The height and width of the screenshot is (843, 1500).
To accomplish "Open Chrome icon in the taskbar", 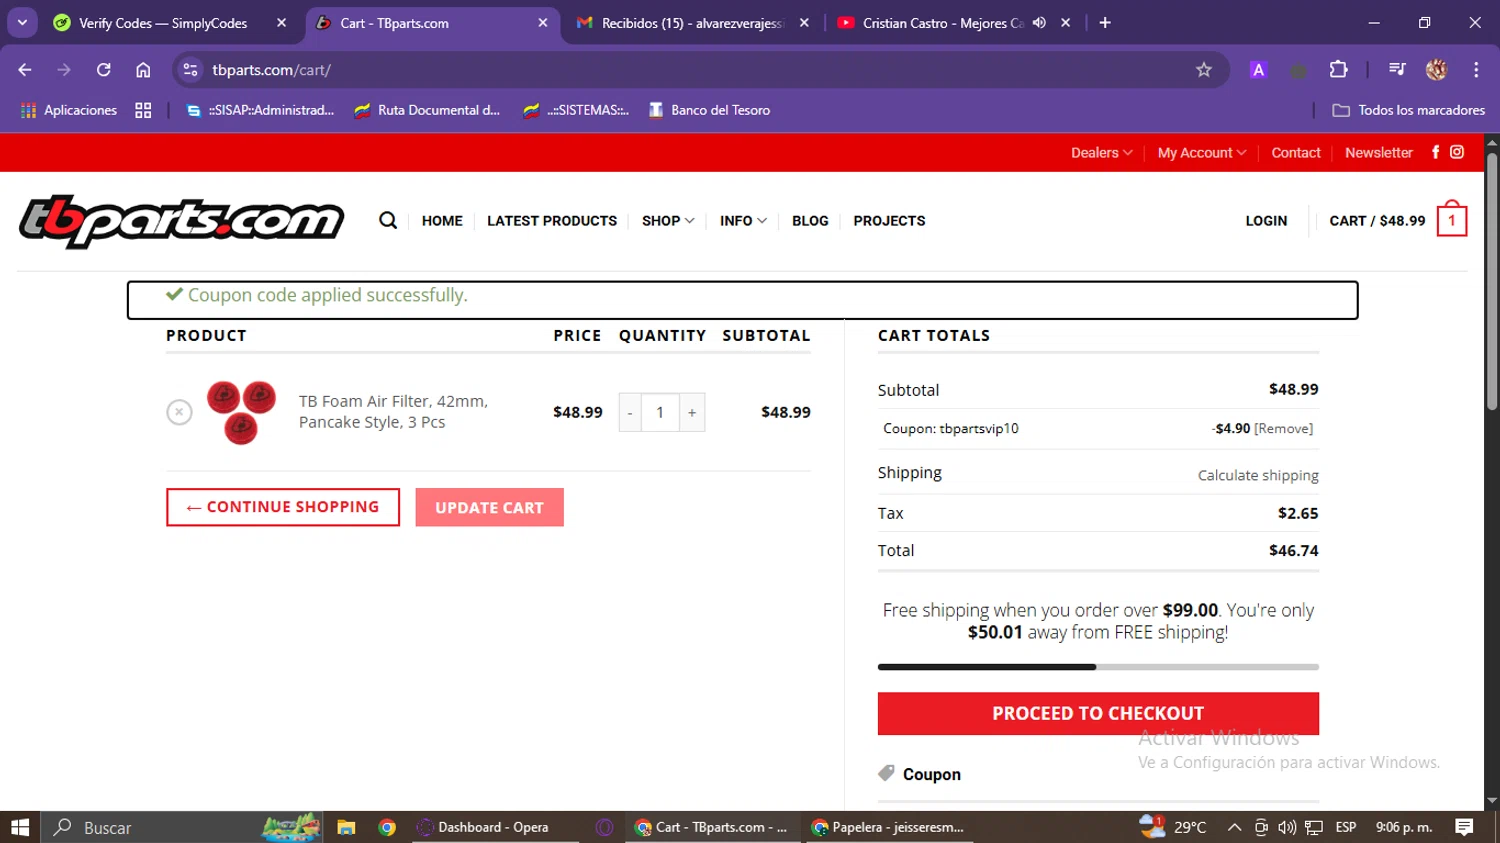I will pos(387,827).
